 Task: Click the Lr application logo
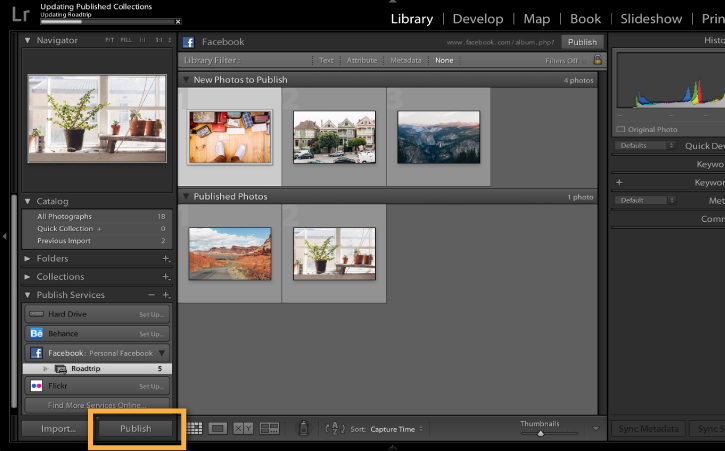click(x=21, y=14)
